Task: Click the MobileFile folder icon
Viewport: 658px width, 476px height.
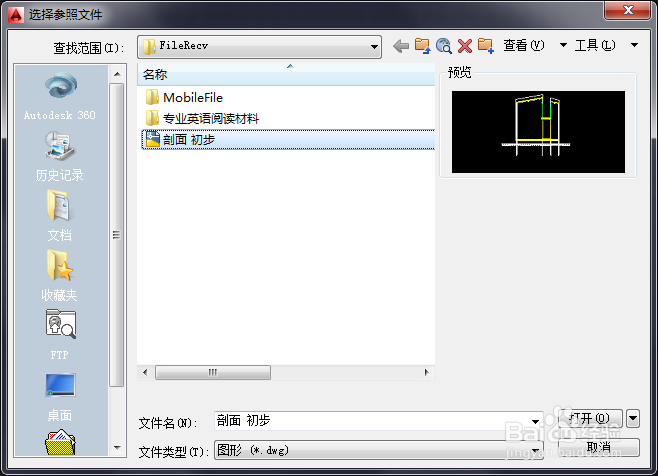Action: [152, 97]
